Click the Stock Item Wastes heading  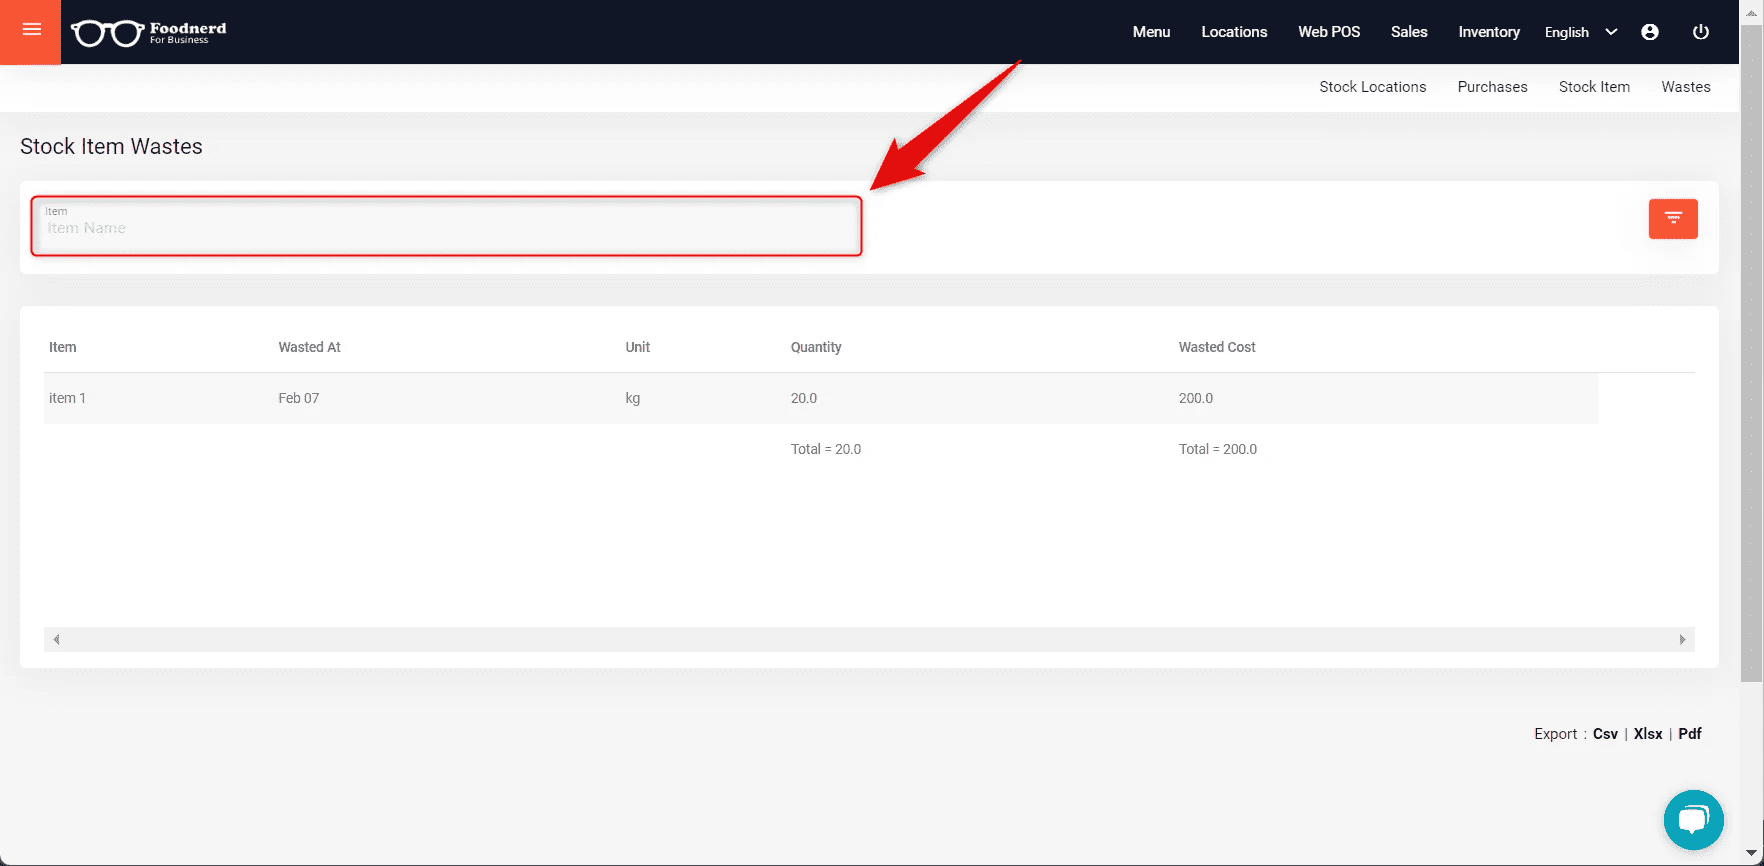[111, 146]
